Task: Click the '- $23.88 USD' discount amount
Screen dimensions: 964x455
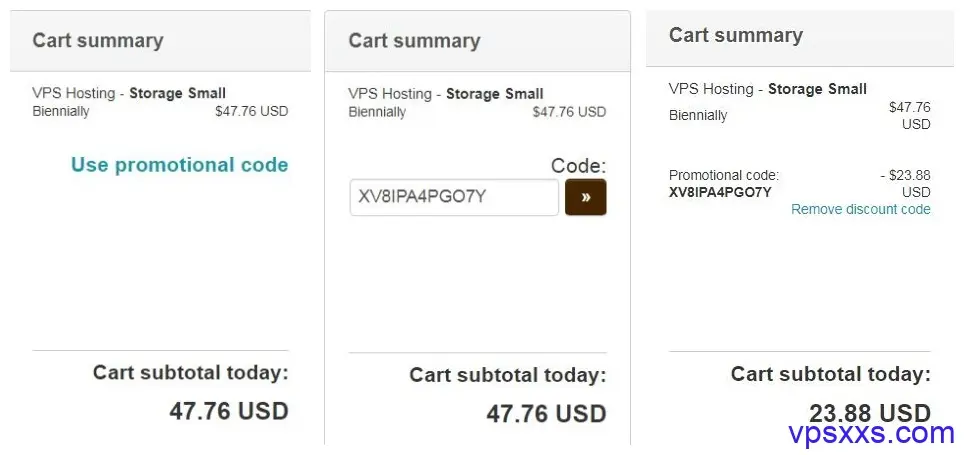Action: (x=906, y=183)
